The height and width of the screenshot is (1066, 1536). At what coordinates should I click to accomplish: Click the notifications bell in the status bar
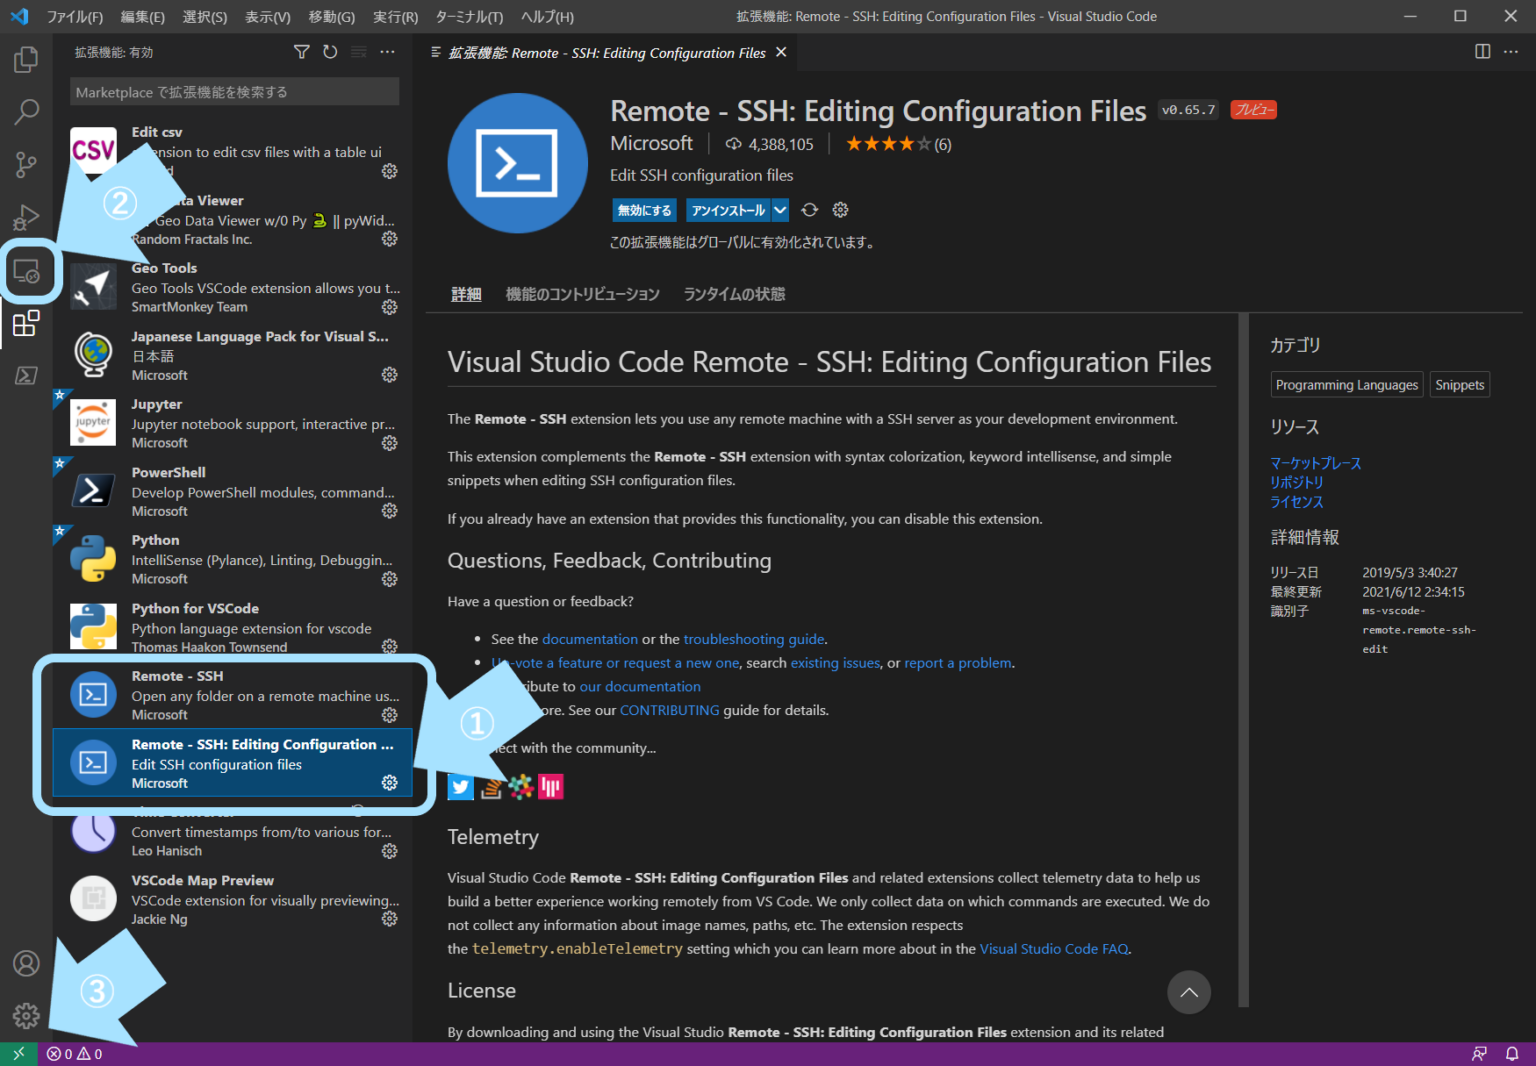(x=1513, y=1053)
